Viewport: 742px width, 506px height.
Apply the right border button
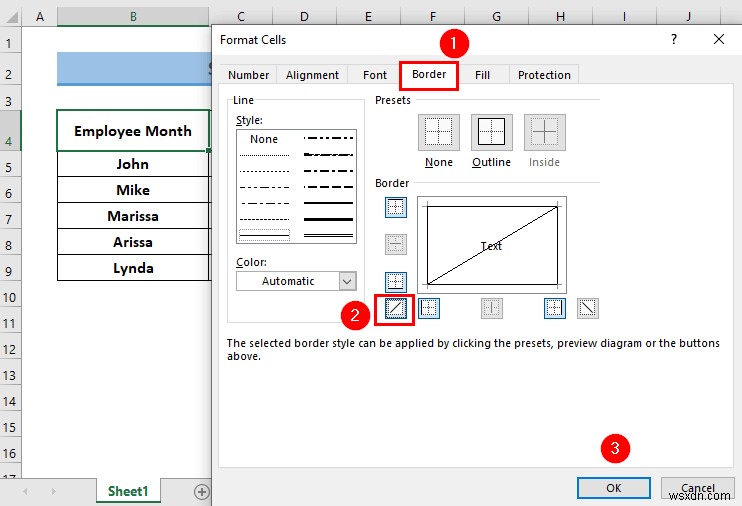click(555, 309)
